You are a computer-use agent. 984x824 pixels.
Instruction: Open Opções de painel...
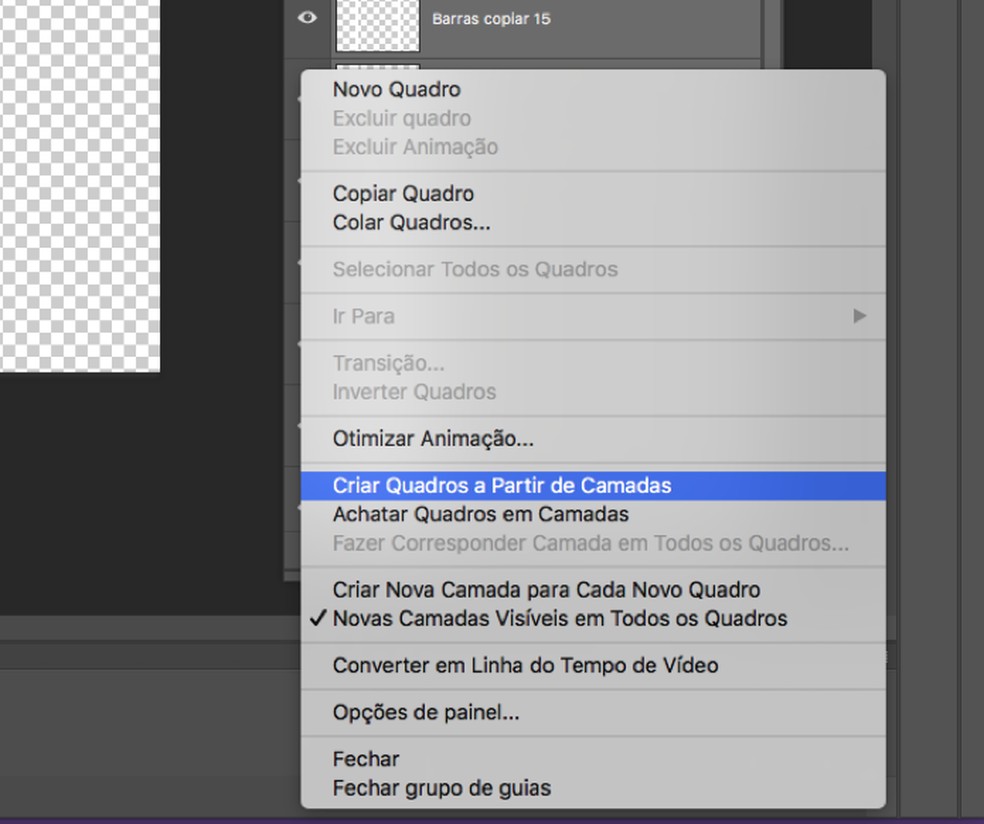click(x=593, y=712)
